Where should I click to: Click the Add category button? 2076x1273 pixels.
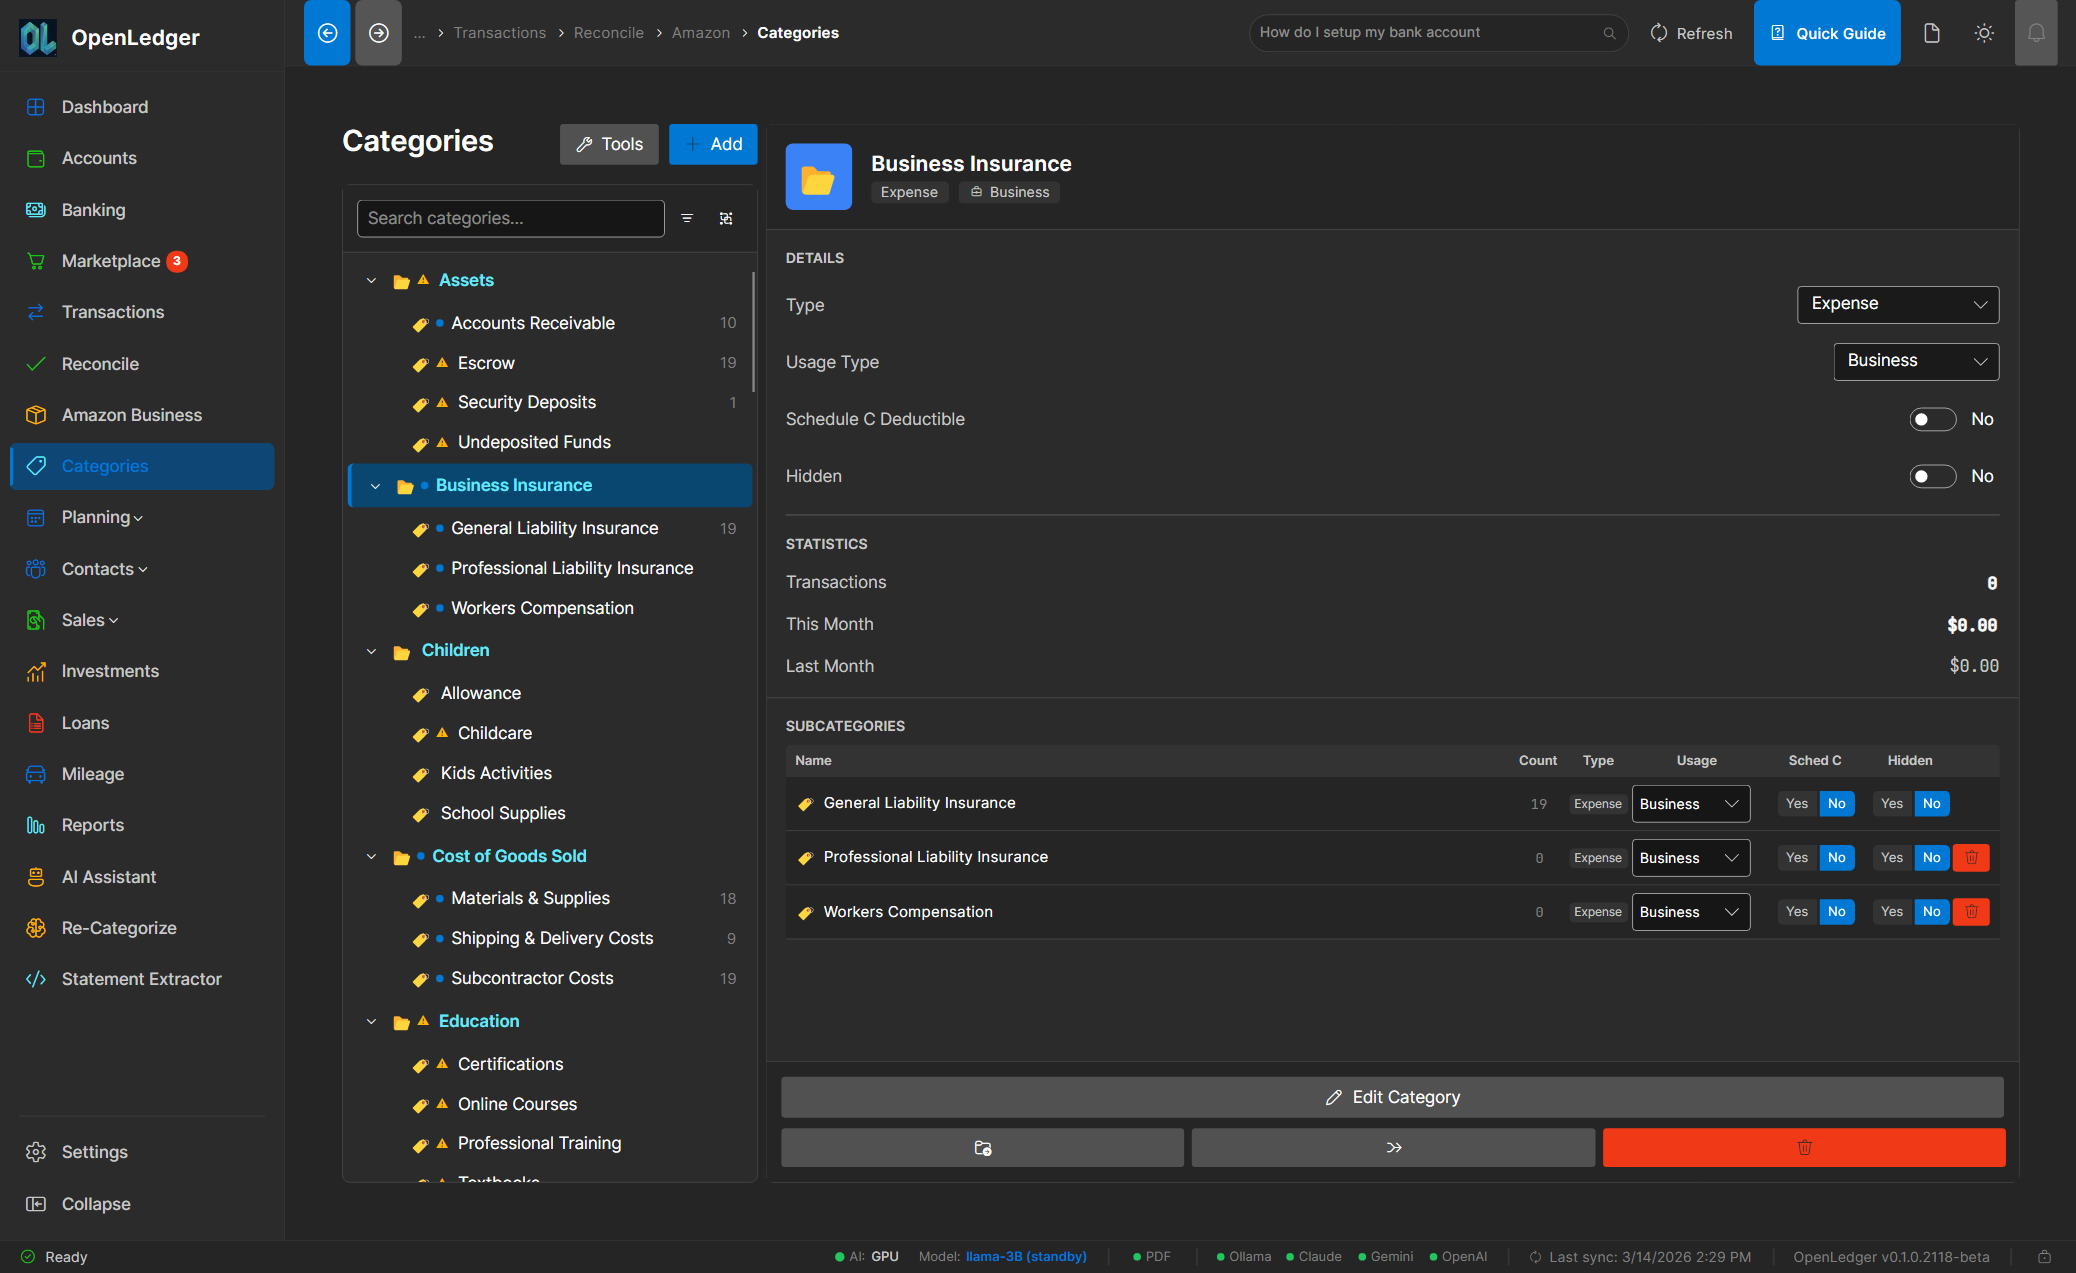(x=712, y=144)
